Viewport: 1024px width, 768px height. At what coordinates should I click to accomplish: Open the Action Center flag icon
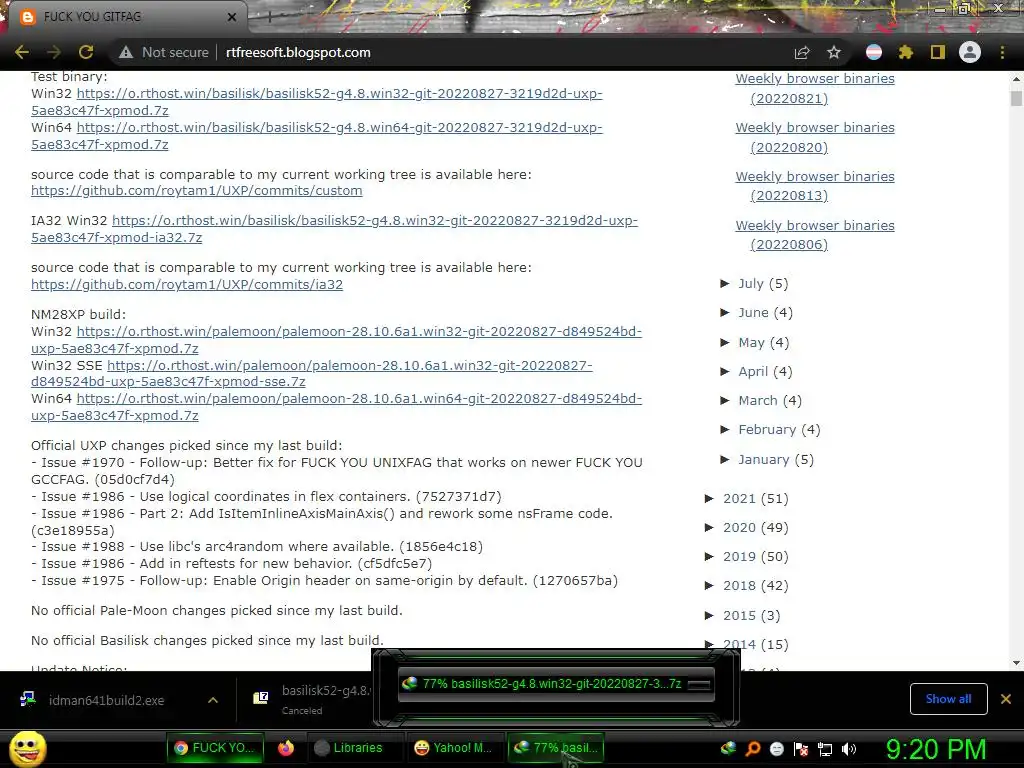801,749
